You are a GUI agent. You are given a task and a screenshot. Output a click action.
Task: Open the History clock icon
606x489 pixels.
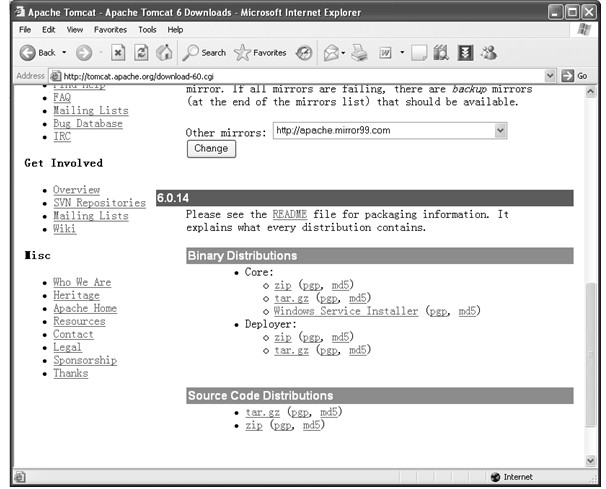[x=304, y=53]
